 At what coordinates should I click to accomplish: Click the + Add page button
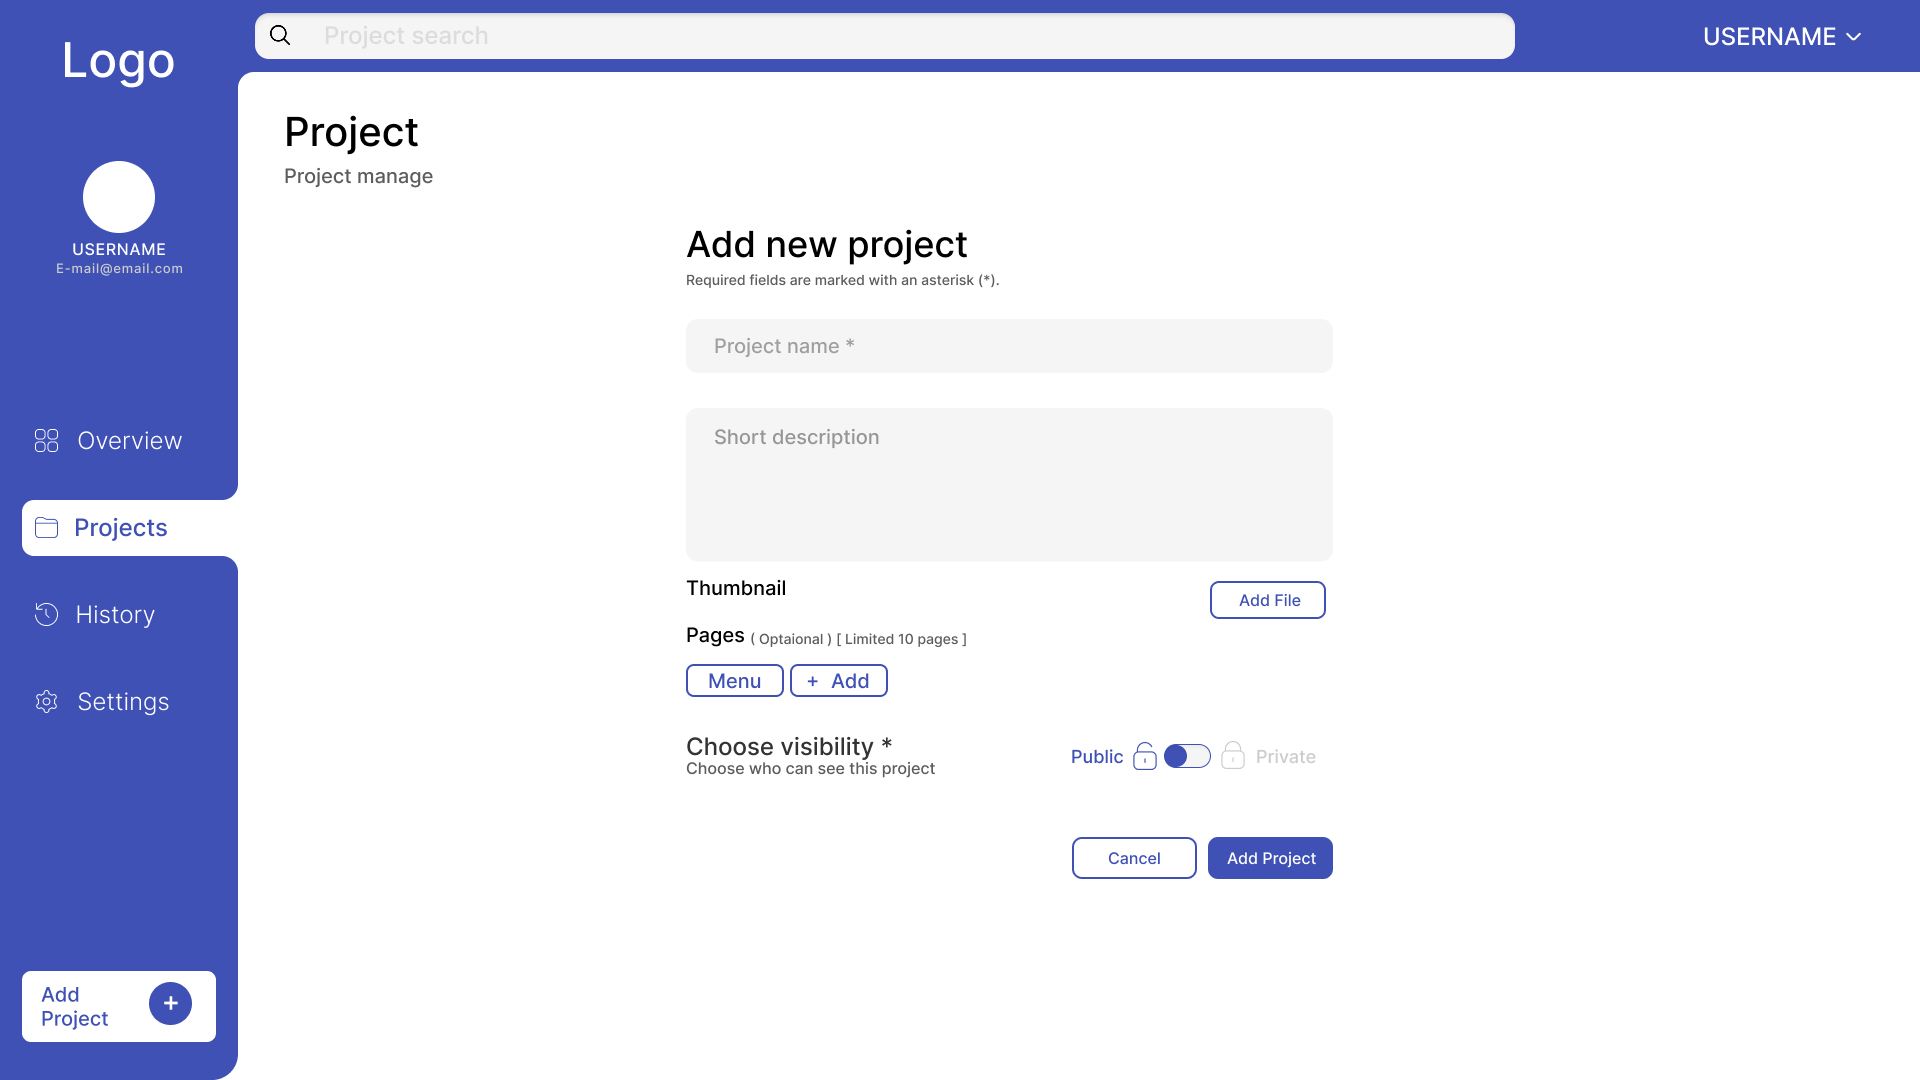coord(838,680)
